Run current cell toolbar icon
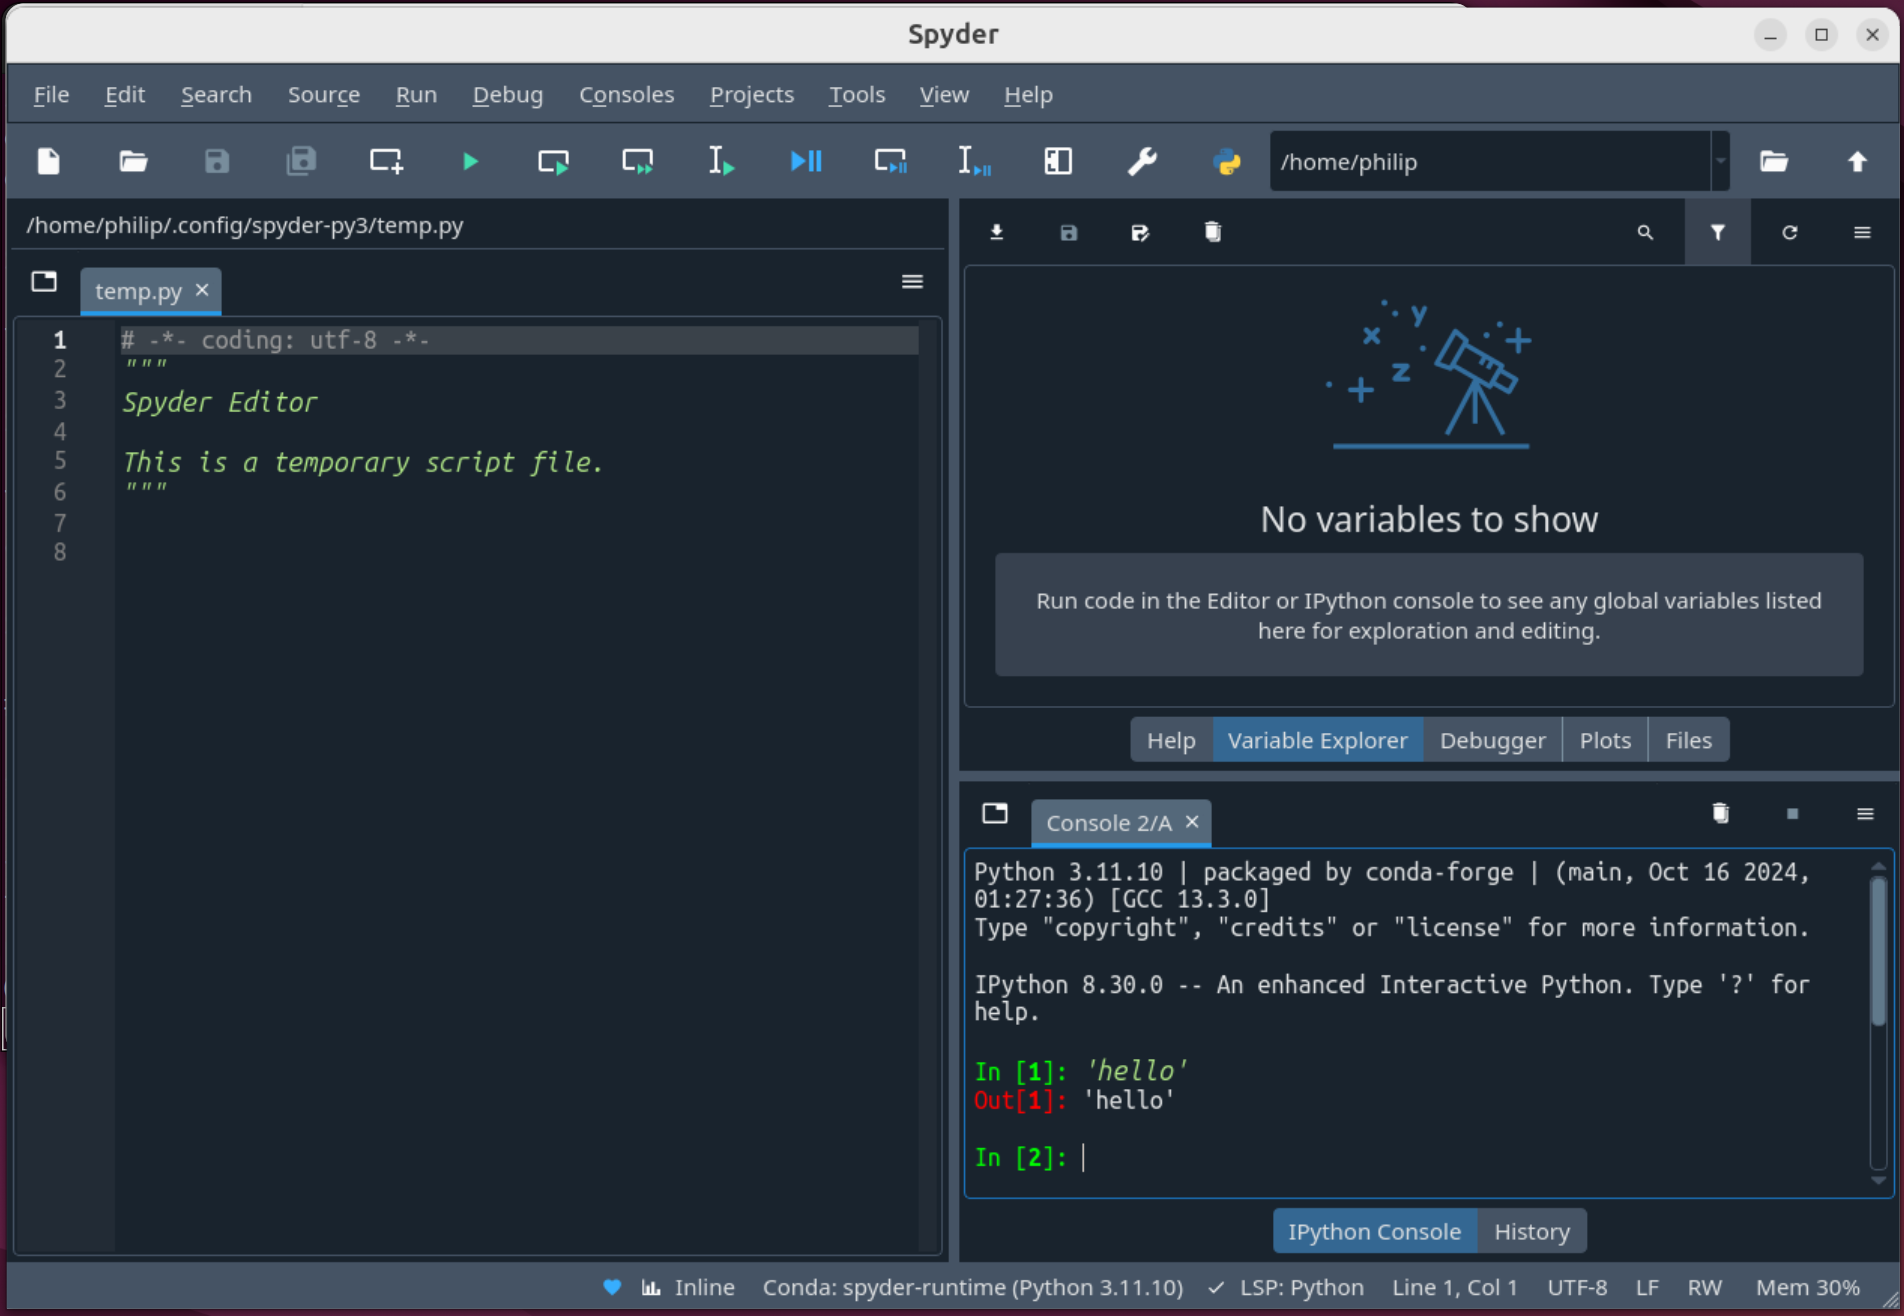Screen dimensions: 1904x1316 [x=553, y=161]
